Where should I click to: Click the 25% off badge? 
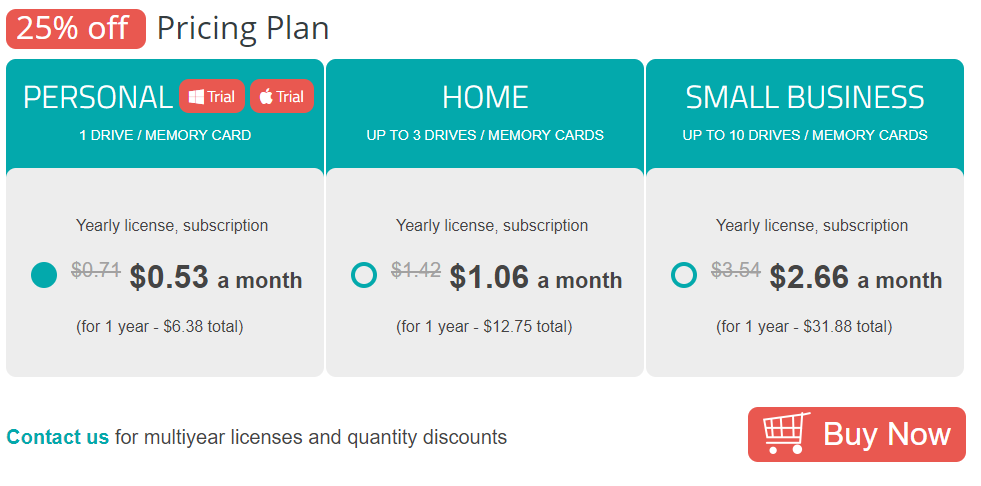[76, 28]
